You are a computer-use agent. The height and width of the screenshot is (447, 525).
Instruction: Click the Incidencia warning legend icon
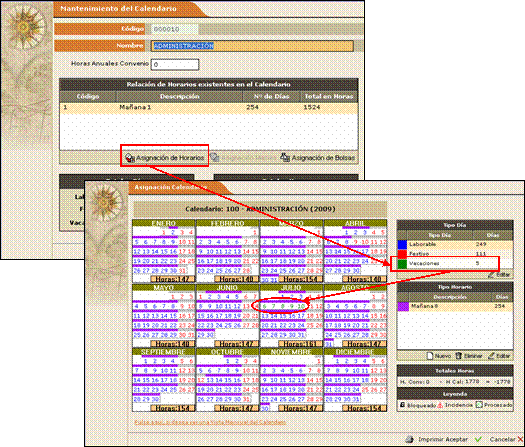click(440, 405)
